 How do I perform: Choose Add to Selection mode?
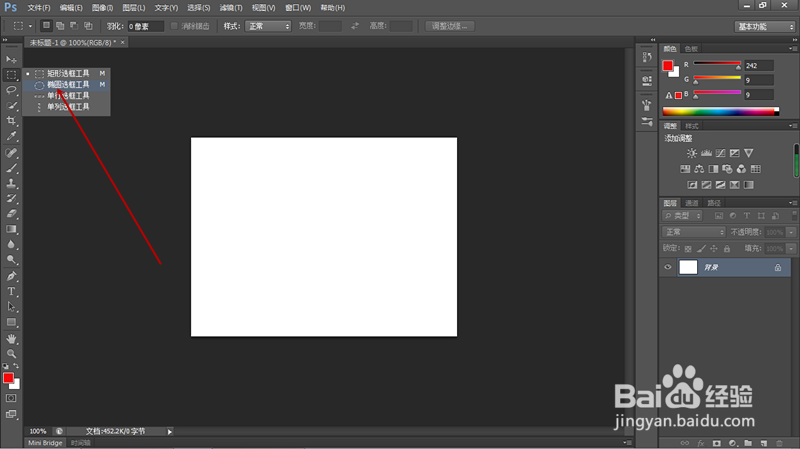point(60,26)
